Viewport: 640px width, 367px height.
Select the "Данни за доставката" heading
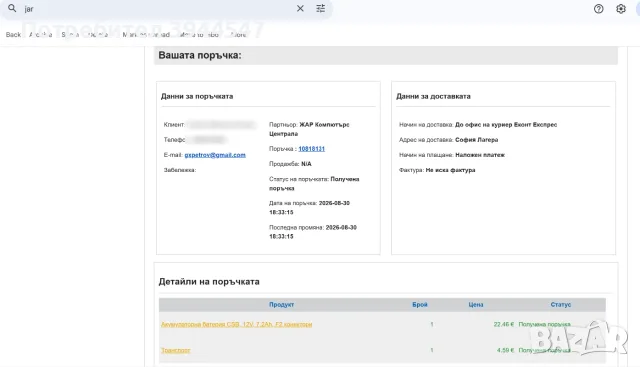coord(433,96)
